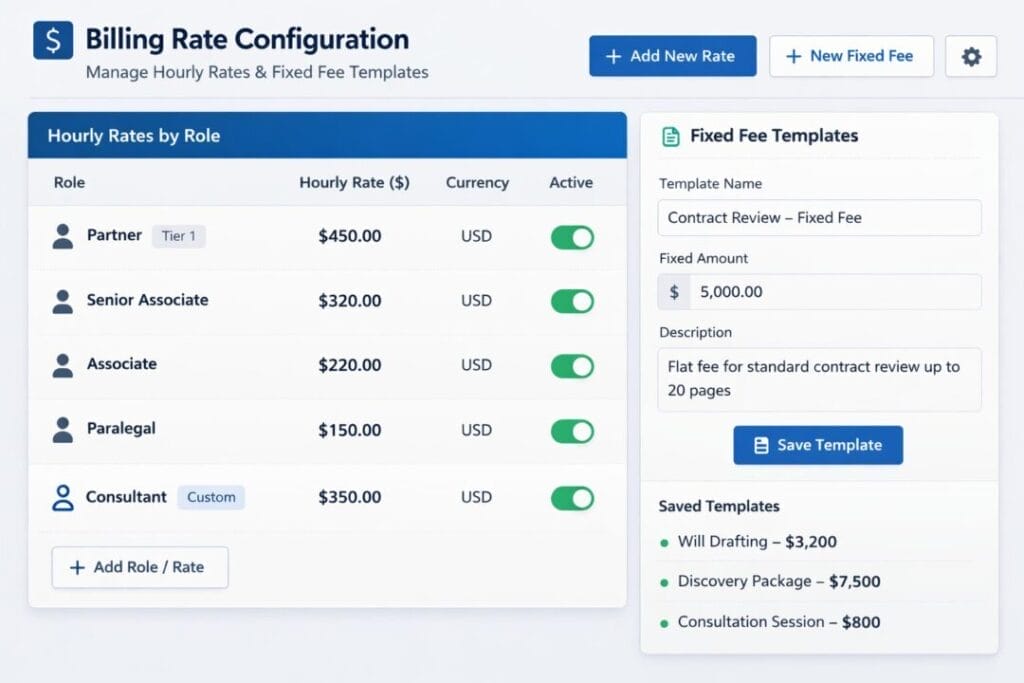The image size is (1024, 683).
Task: Select the Discovery Package saved template
Action: tap(780, 581)
